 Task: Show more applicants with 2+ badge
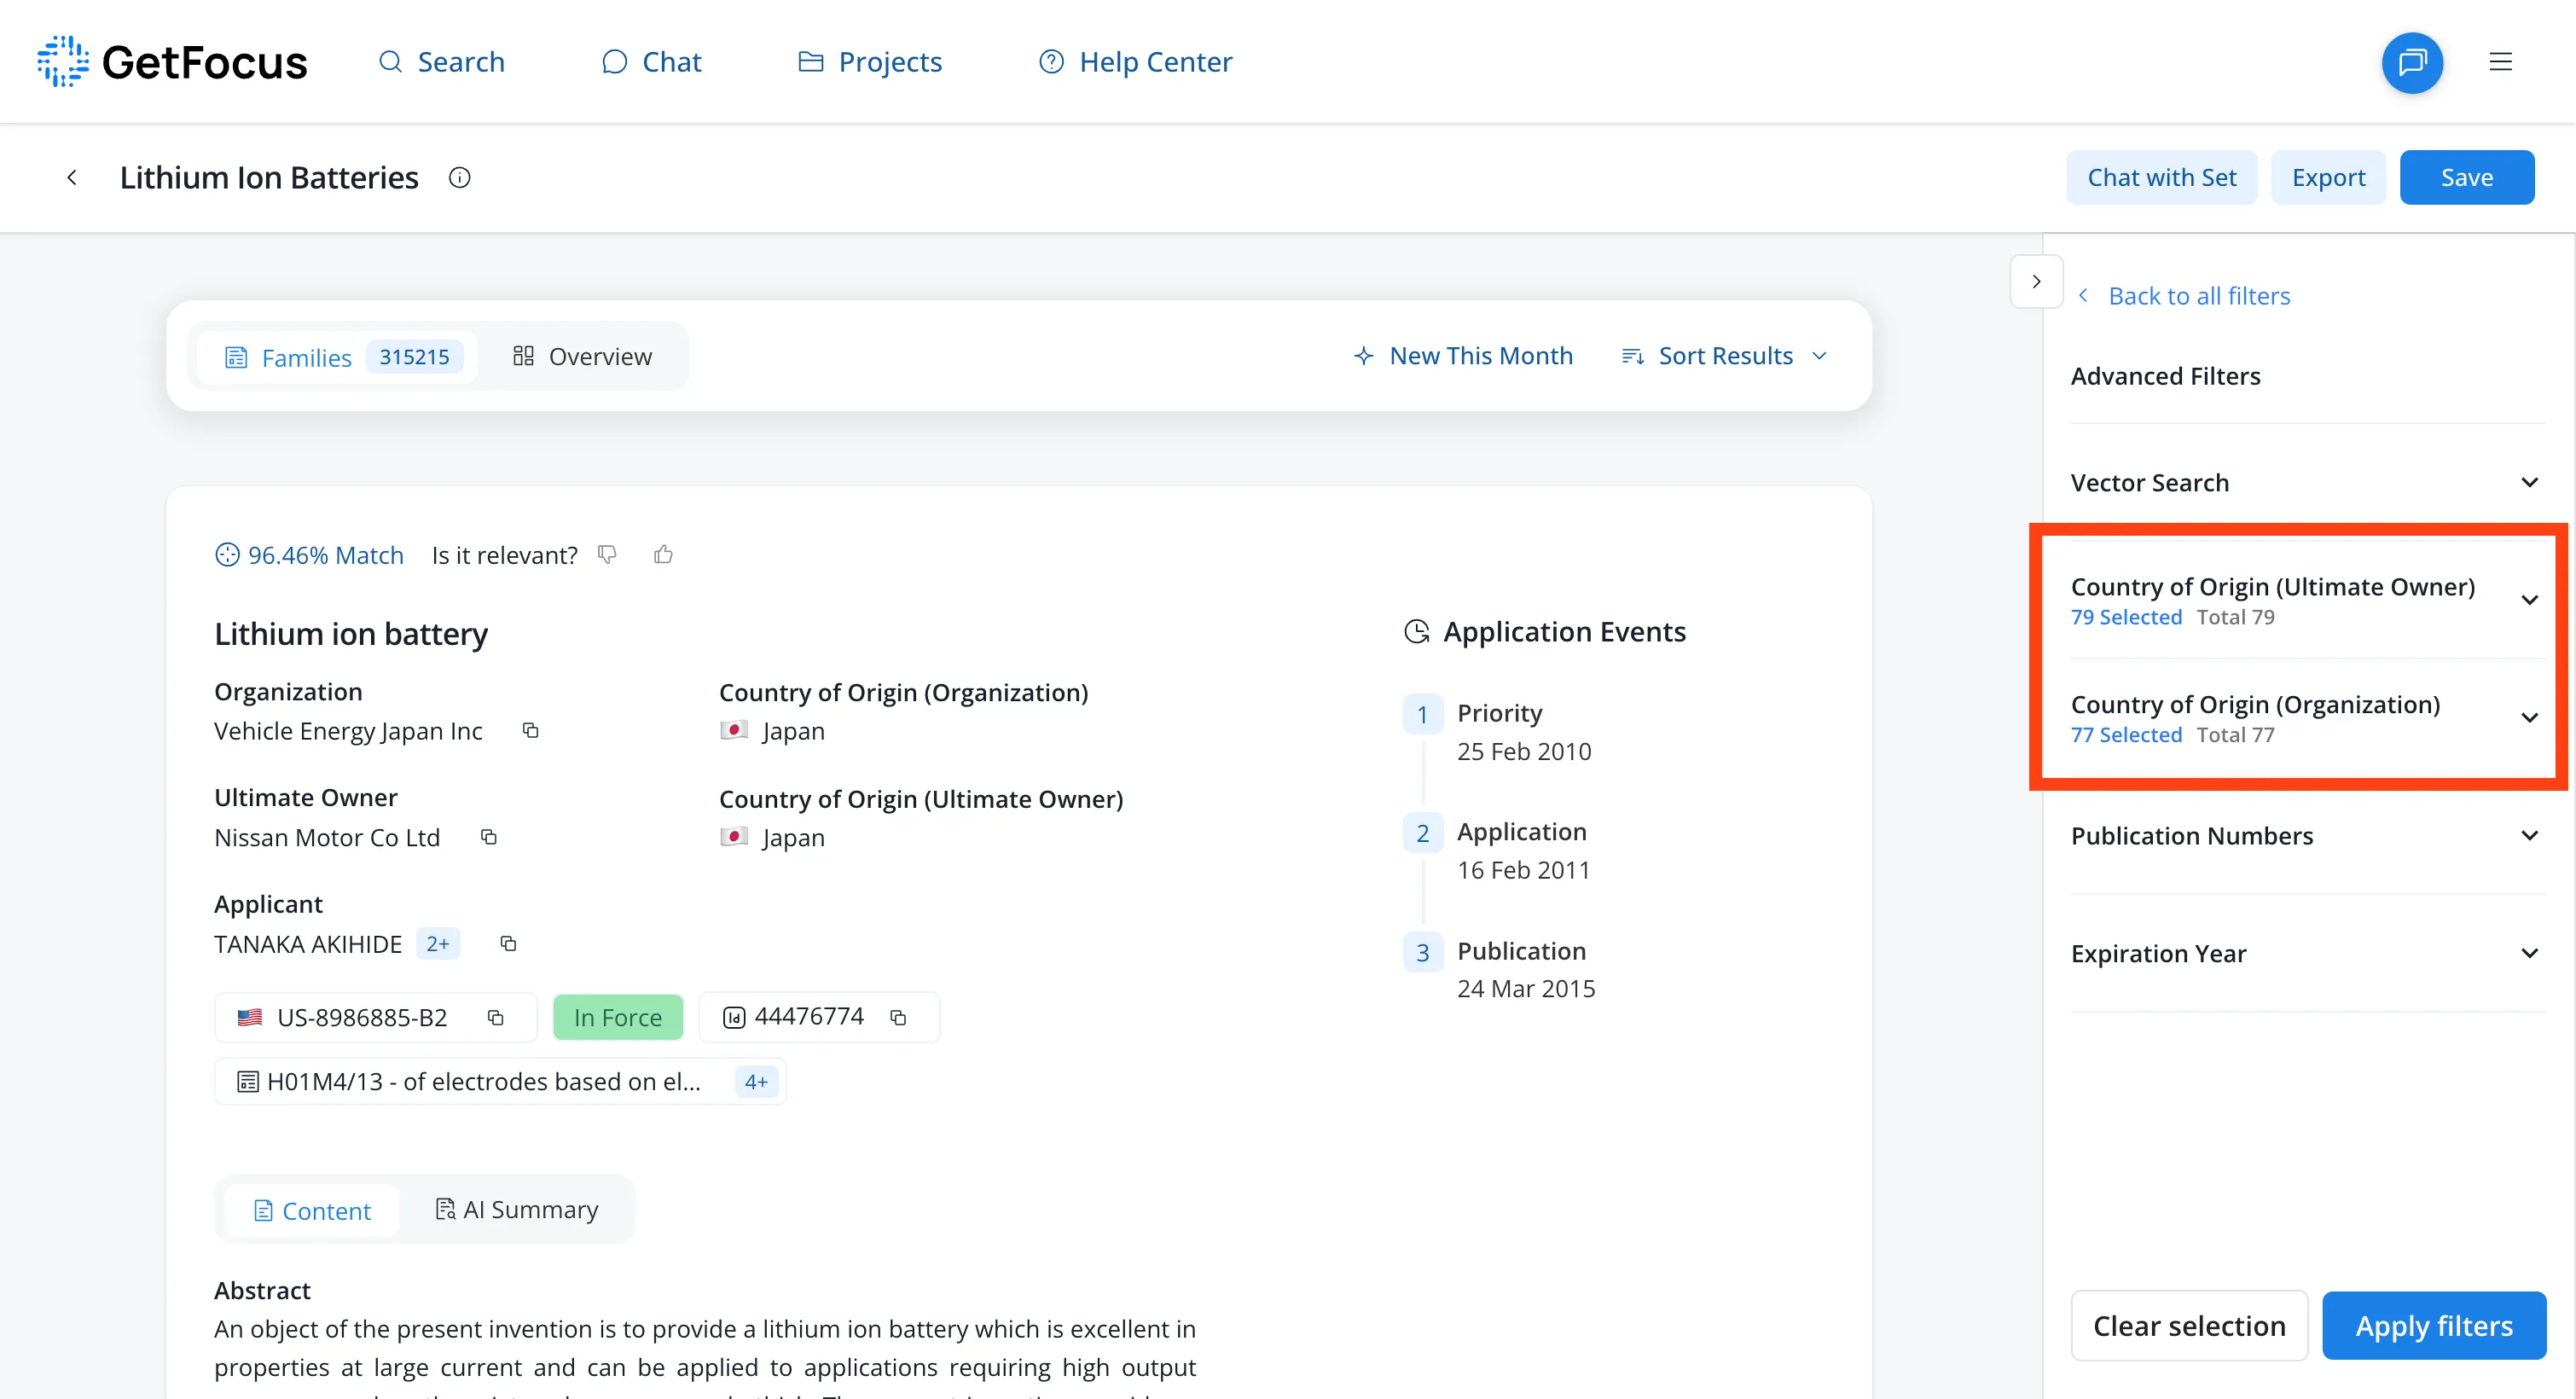[437, 943]
